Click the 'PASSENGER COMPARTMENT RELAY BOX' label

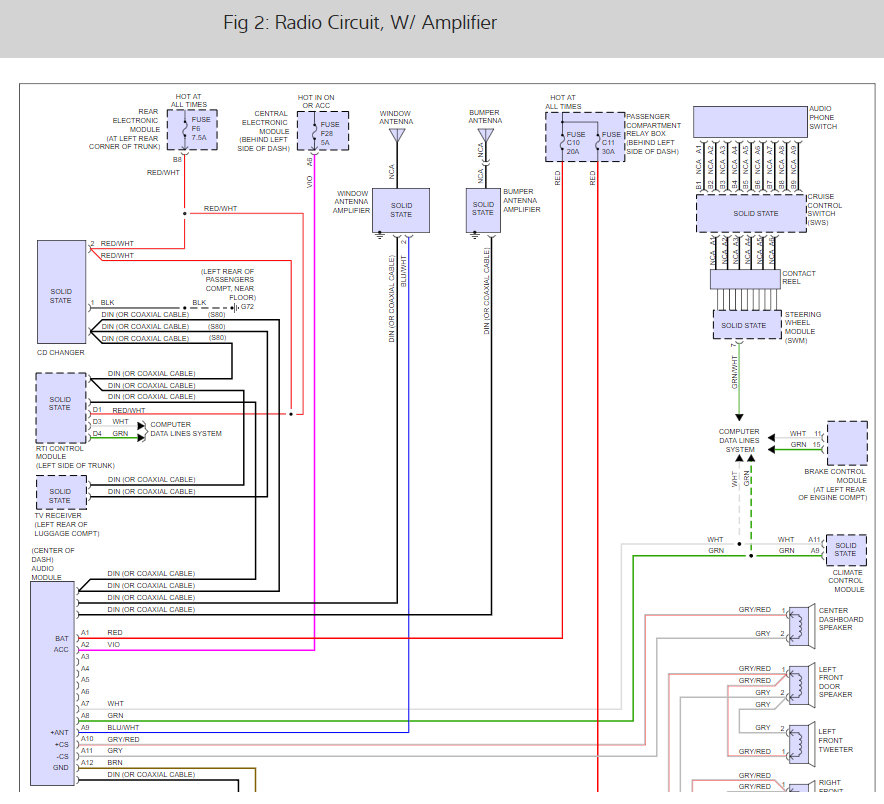653,125
